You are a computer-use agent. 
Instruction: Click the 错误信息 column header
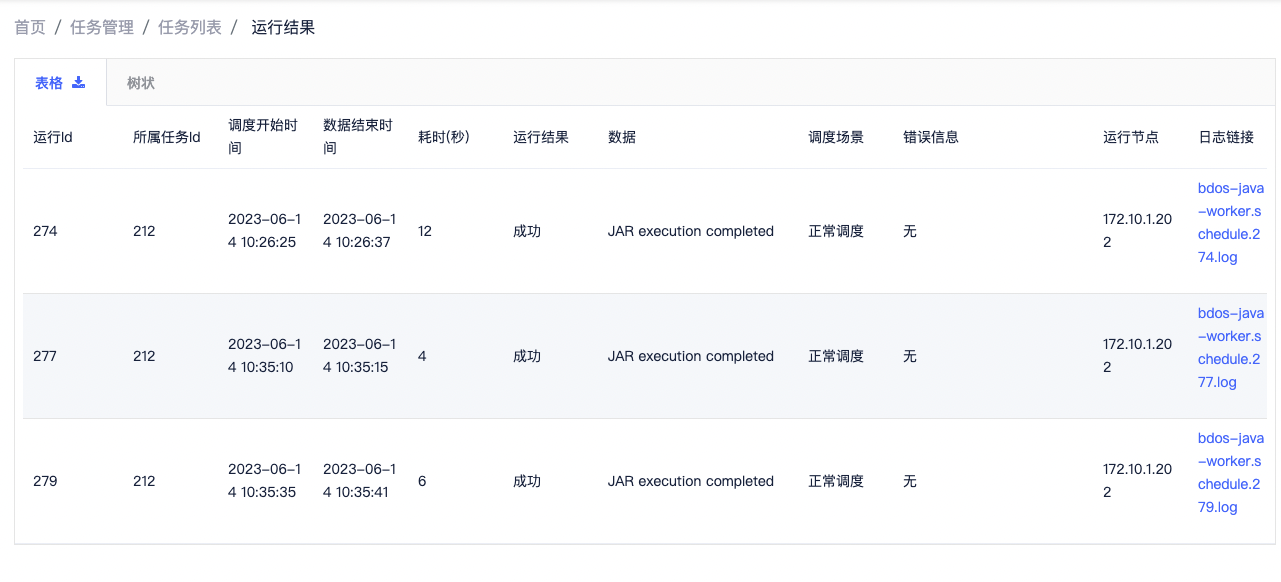click(931, 138)
